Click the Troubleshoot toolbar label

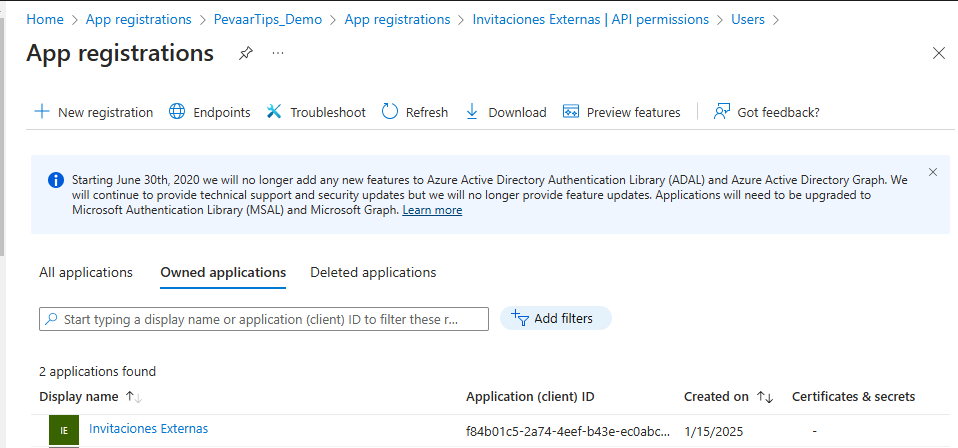point(328,112)
